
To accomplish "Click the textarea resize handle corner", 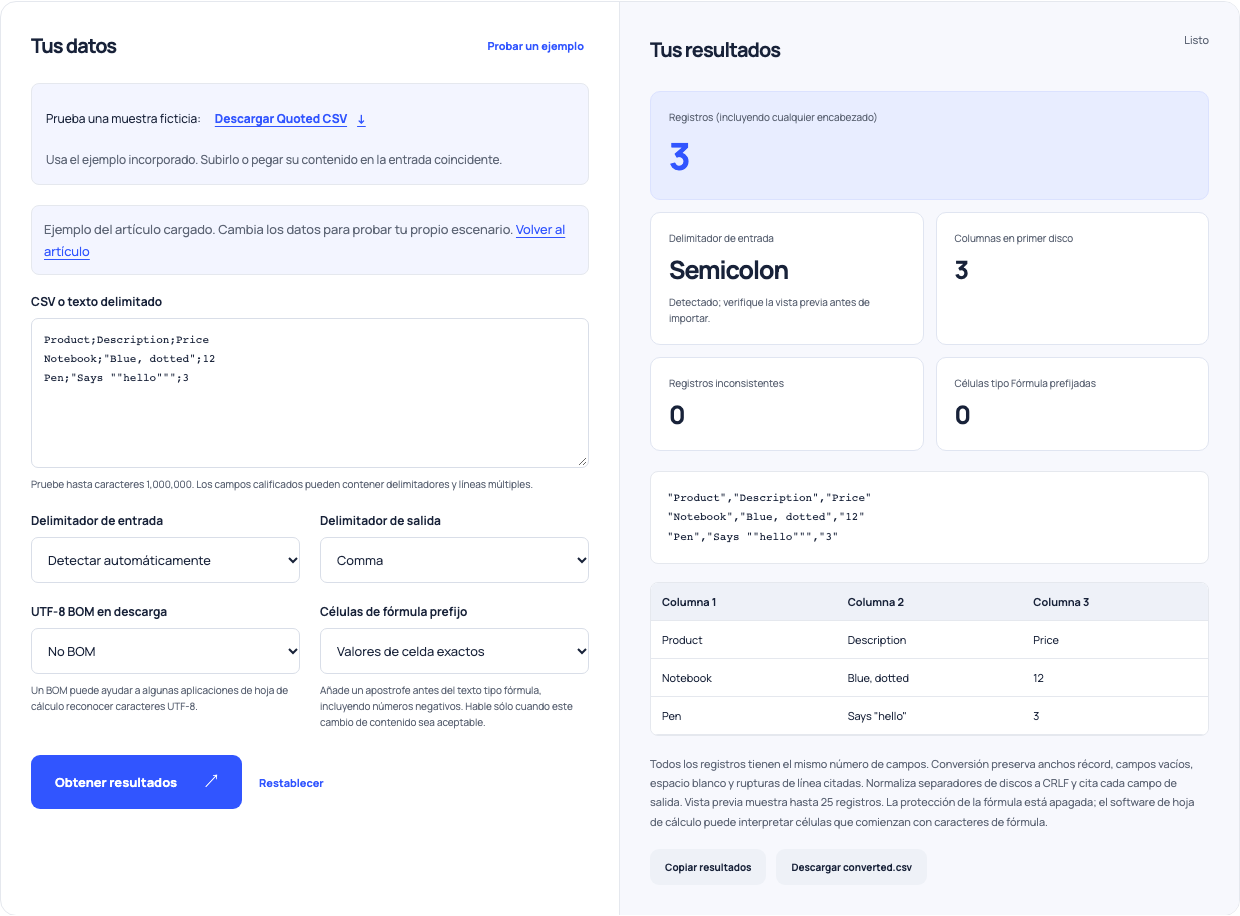I will 582,461.
